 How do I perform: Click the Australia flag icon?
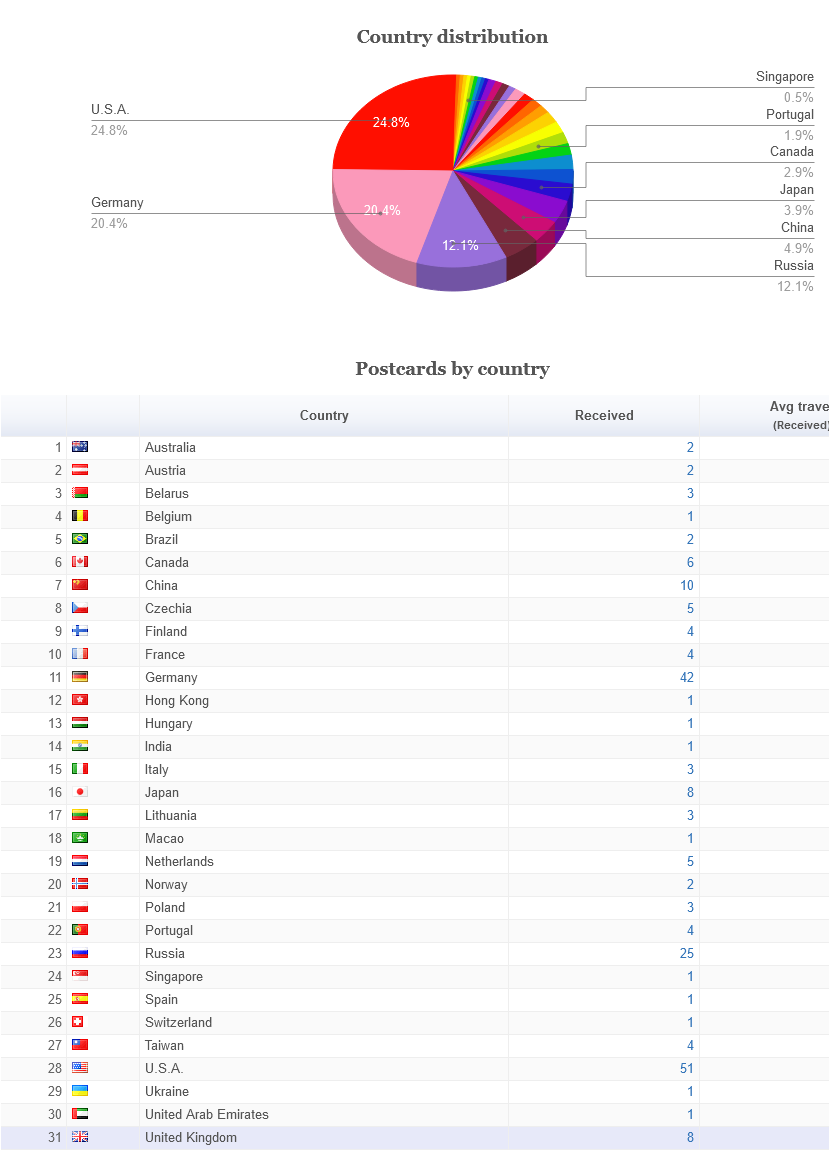pos(80,447)
